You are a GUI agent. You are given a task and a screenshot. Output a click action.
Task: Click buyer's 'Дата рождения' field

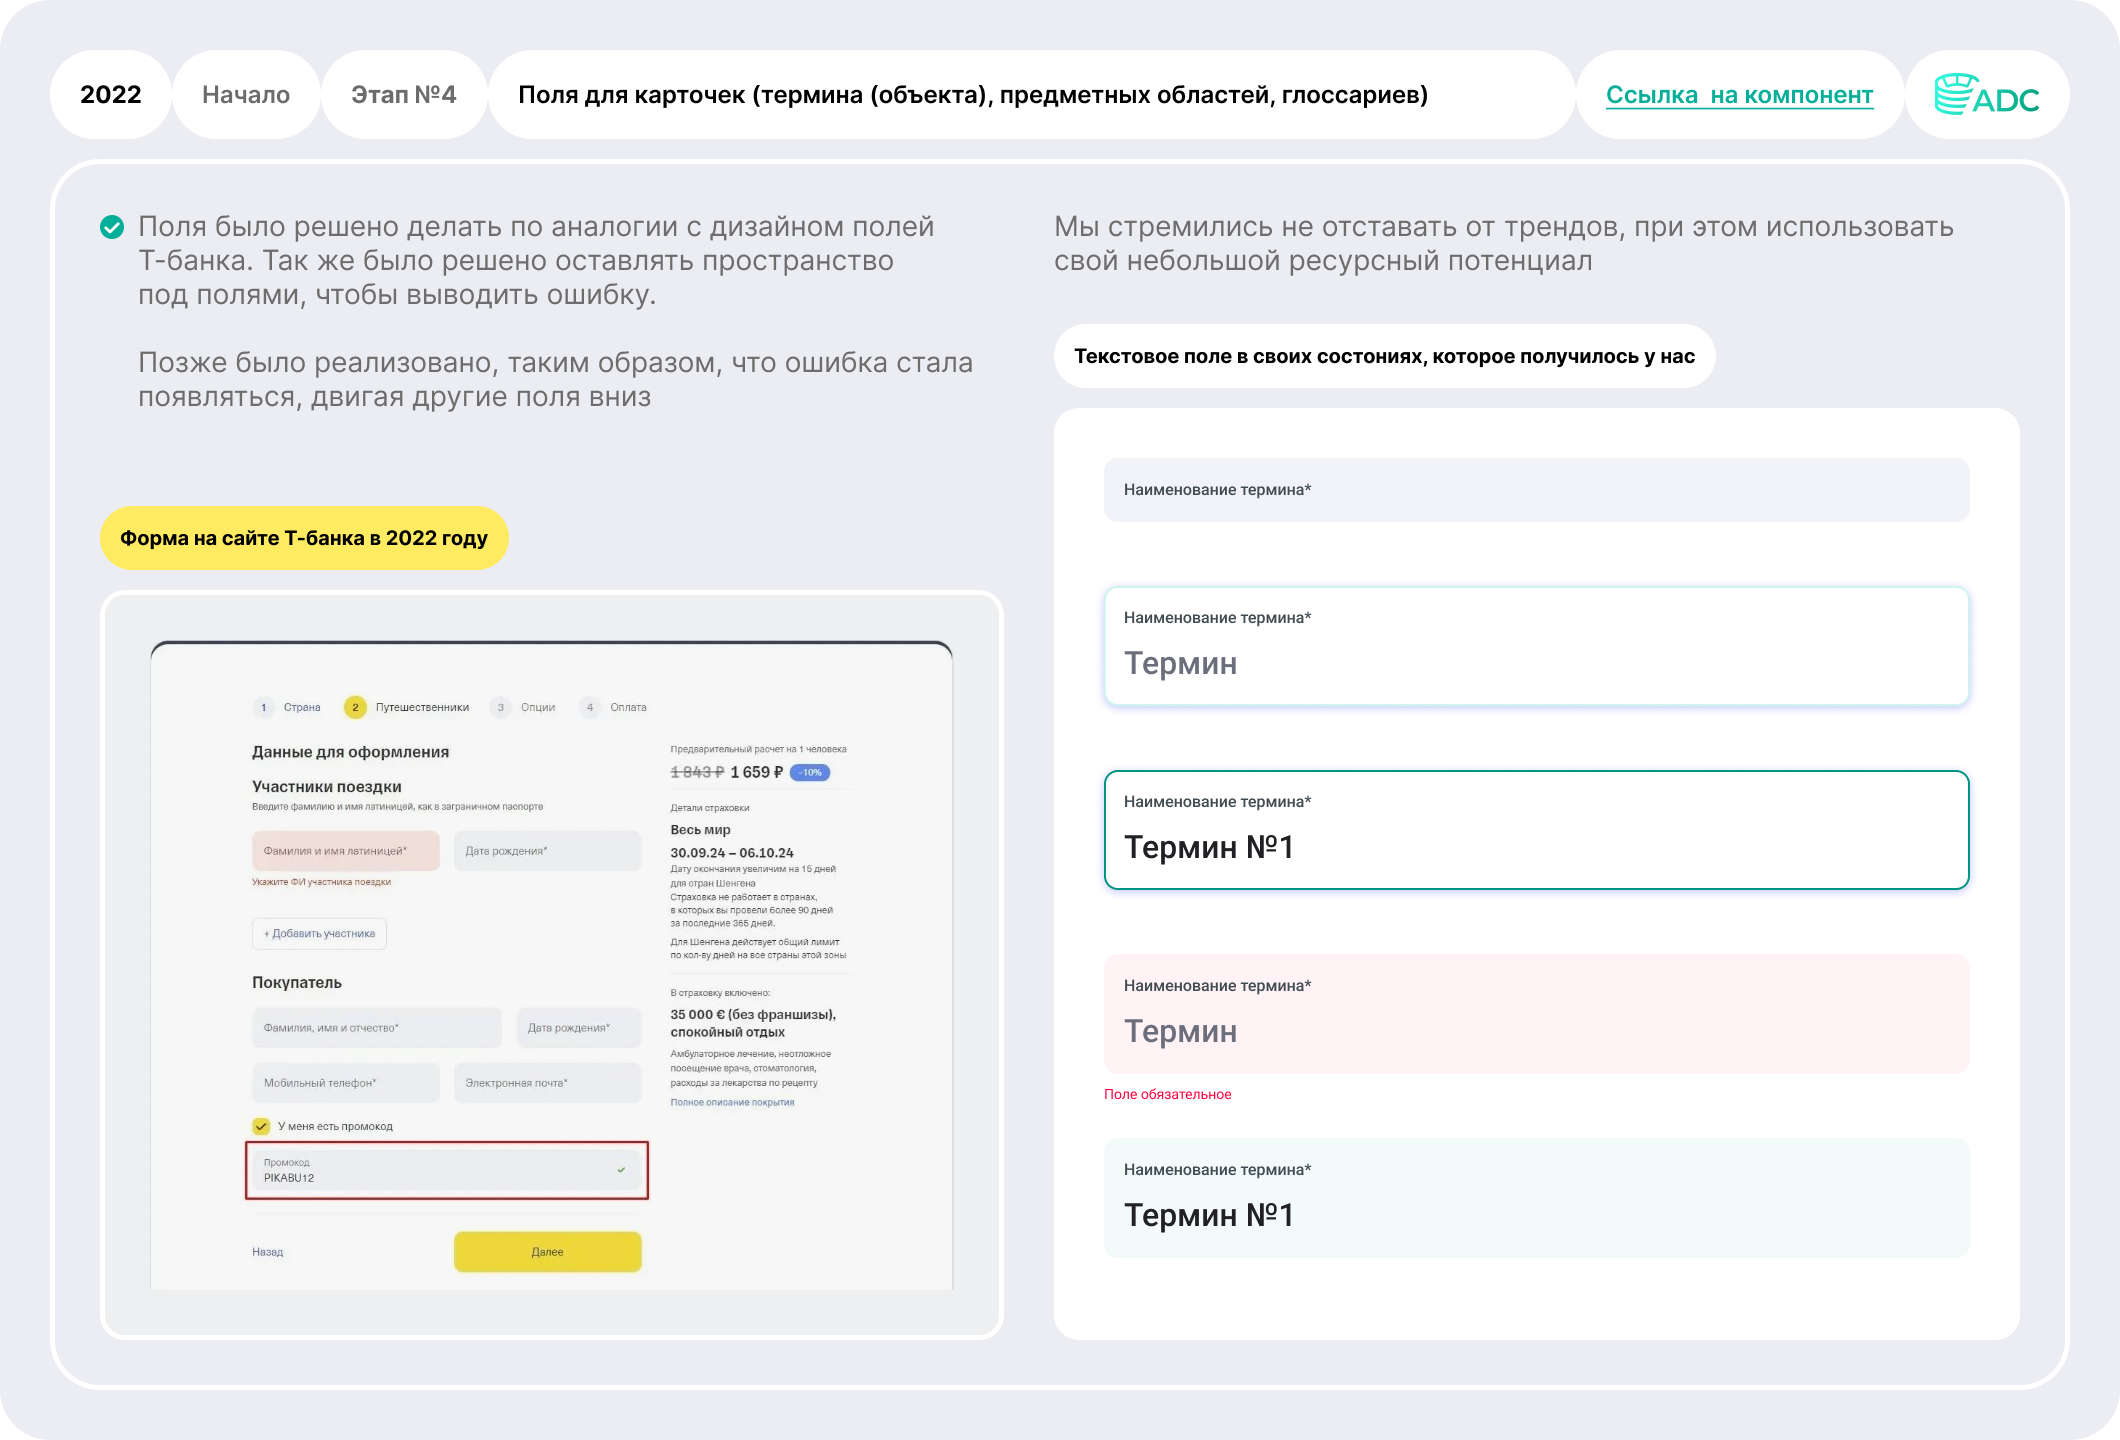point(578,1028)
